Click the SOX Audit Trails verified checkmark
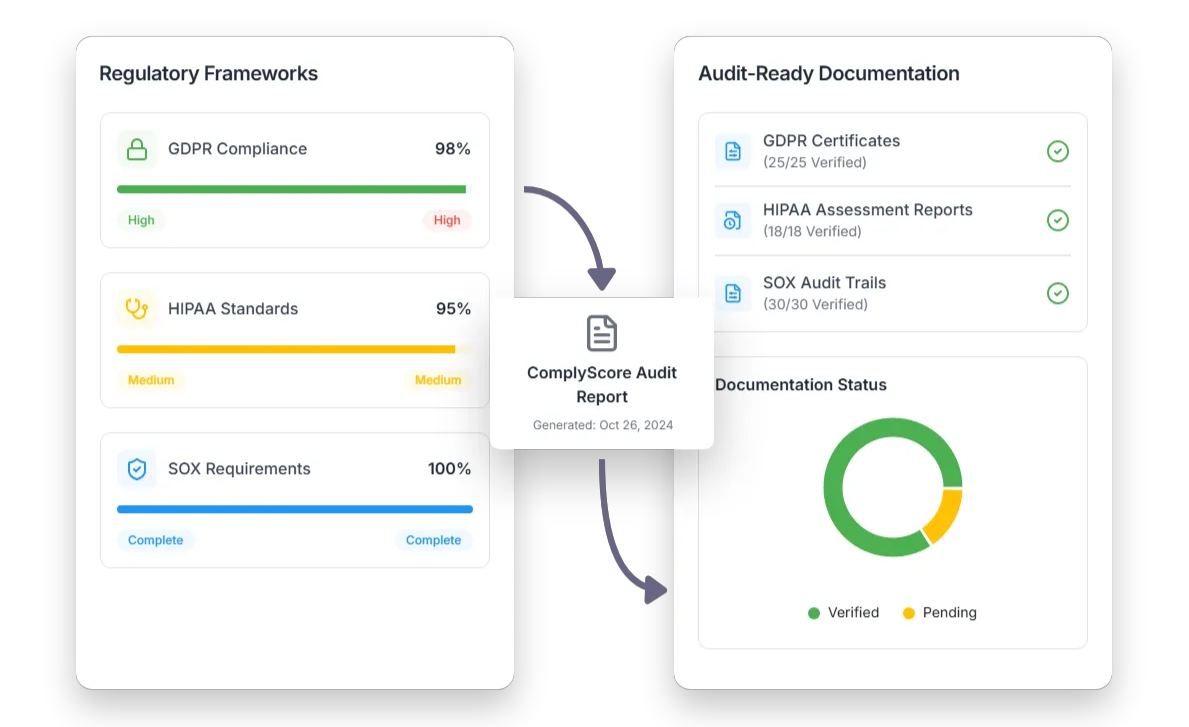Image resolution: width=1189 pixels, height=727 pixels. [1057, 293]
